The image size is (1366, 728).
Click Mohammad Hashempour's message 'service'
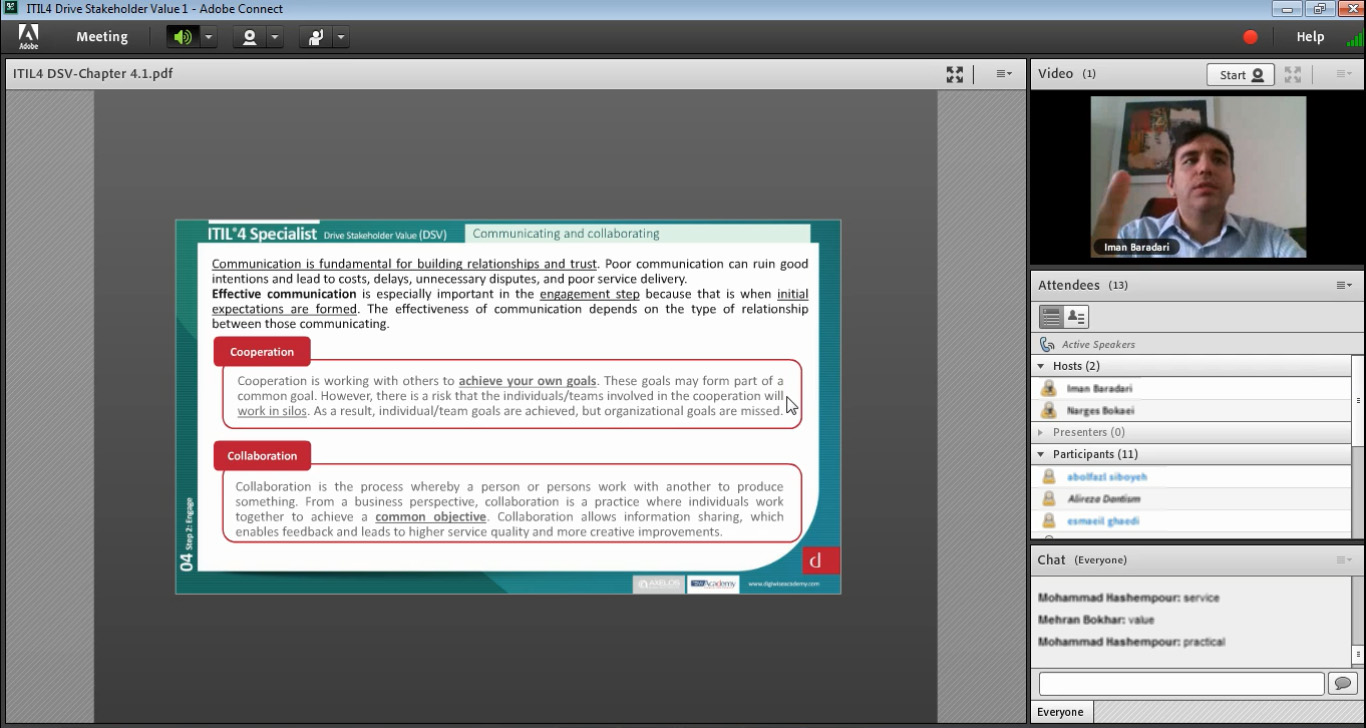pyautogui.click(x=1129, y=598)
